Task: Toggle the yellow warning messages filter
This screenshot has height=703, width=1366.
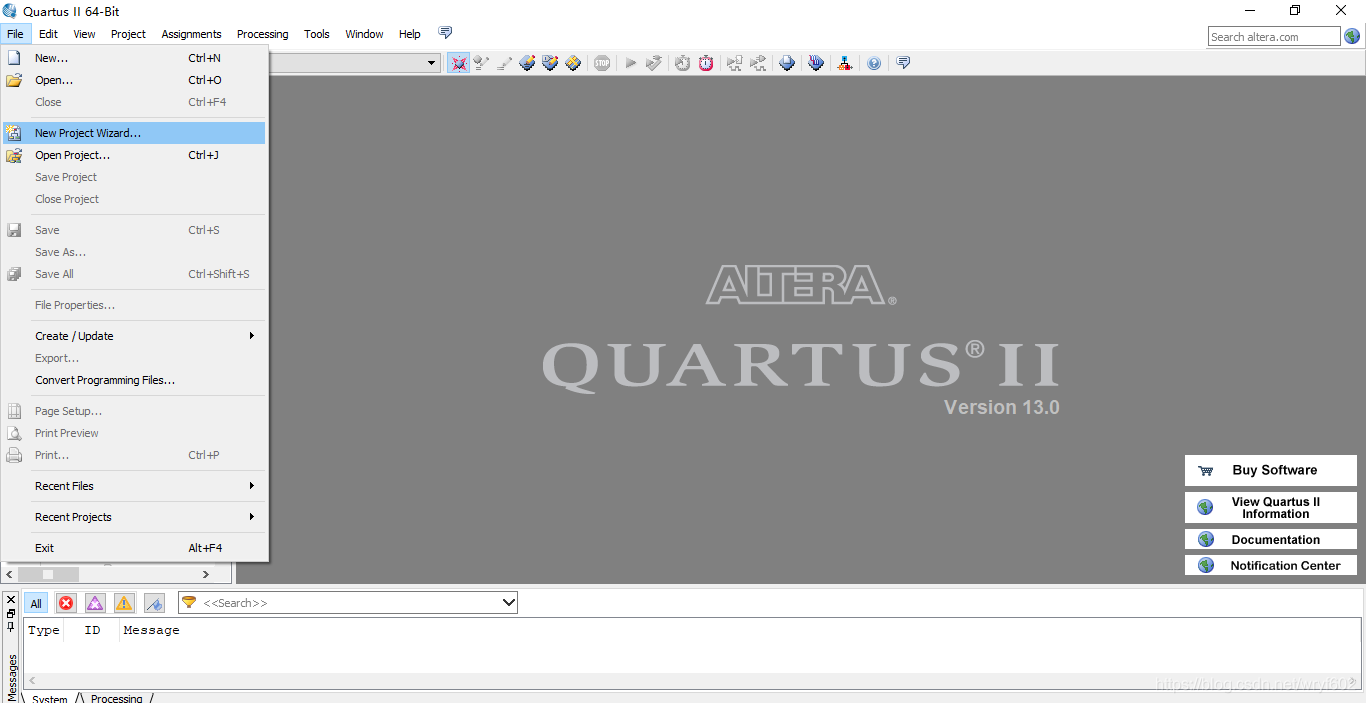Action: point(124,603)
